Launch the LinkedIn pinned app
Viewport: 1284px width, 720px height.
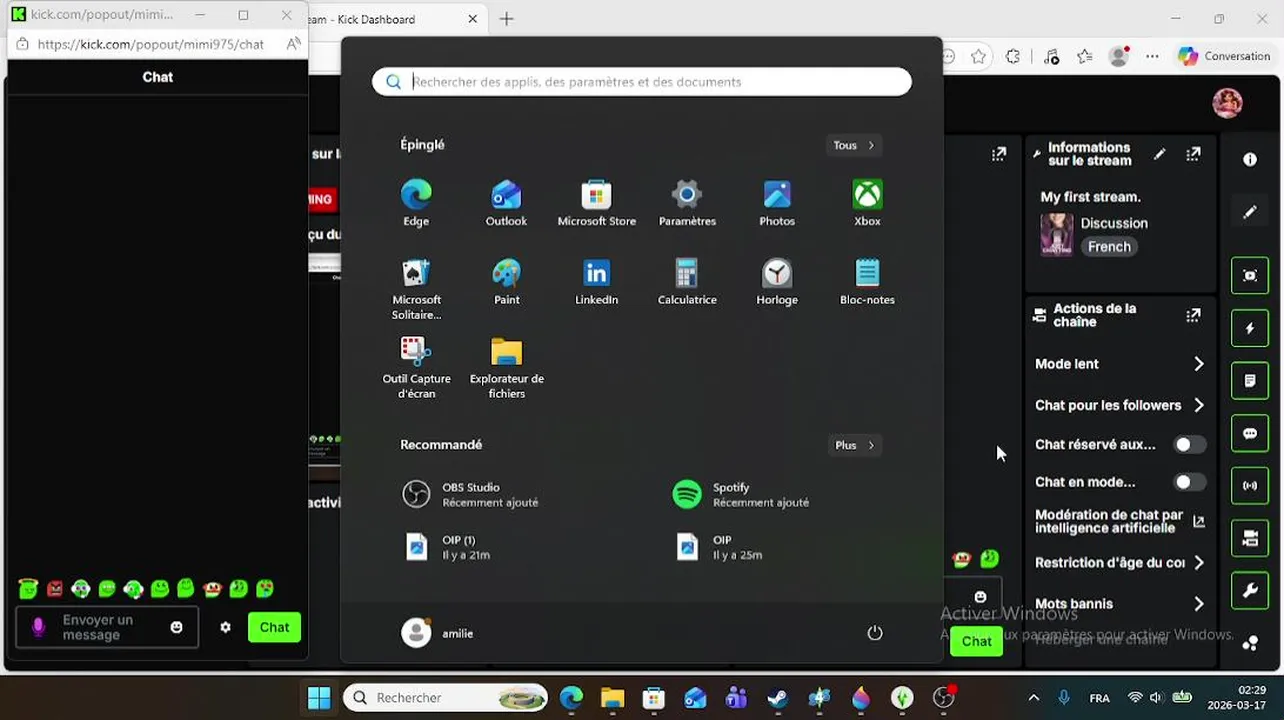(597, 282)
